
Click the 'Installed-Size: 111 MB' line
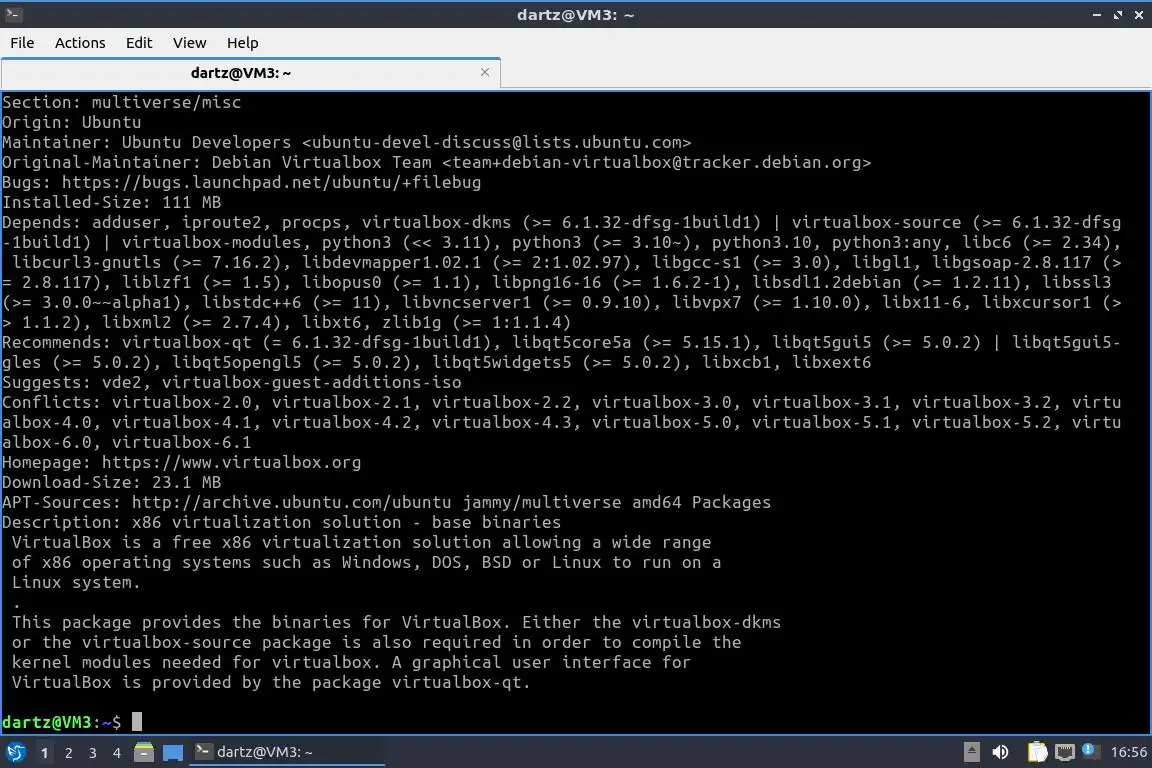(111, 202)
